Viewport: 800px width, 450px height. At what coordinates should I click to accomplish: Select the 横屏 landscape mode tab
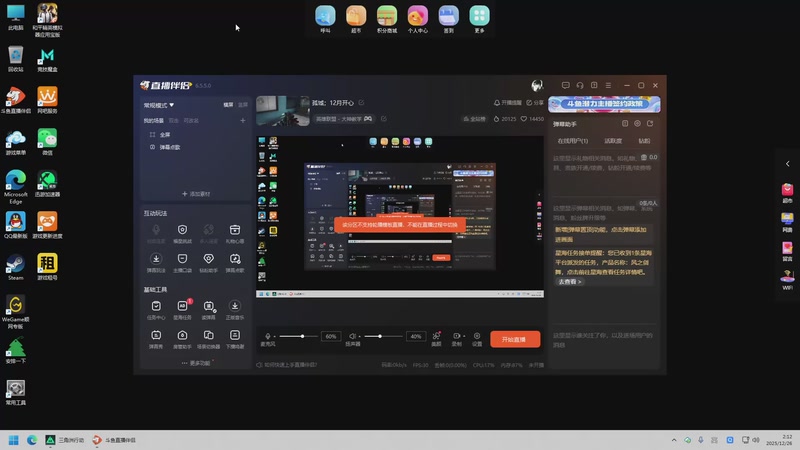228,105
